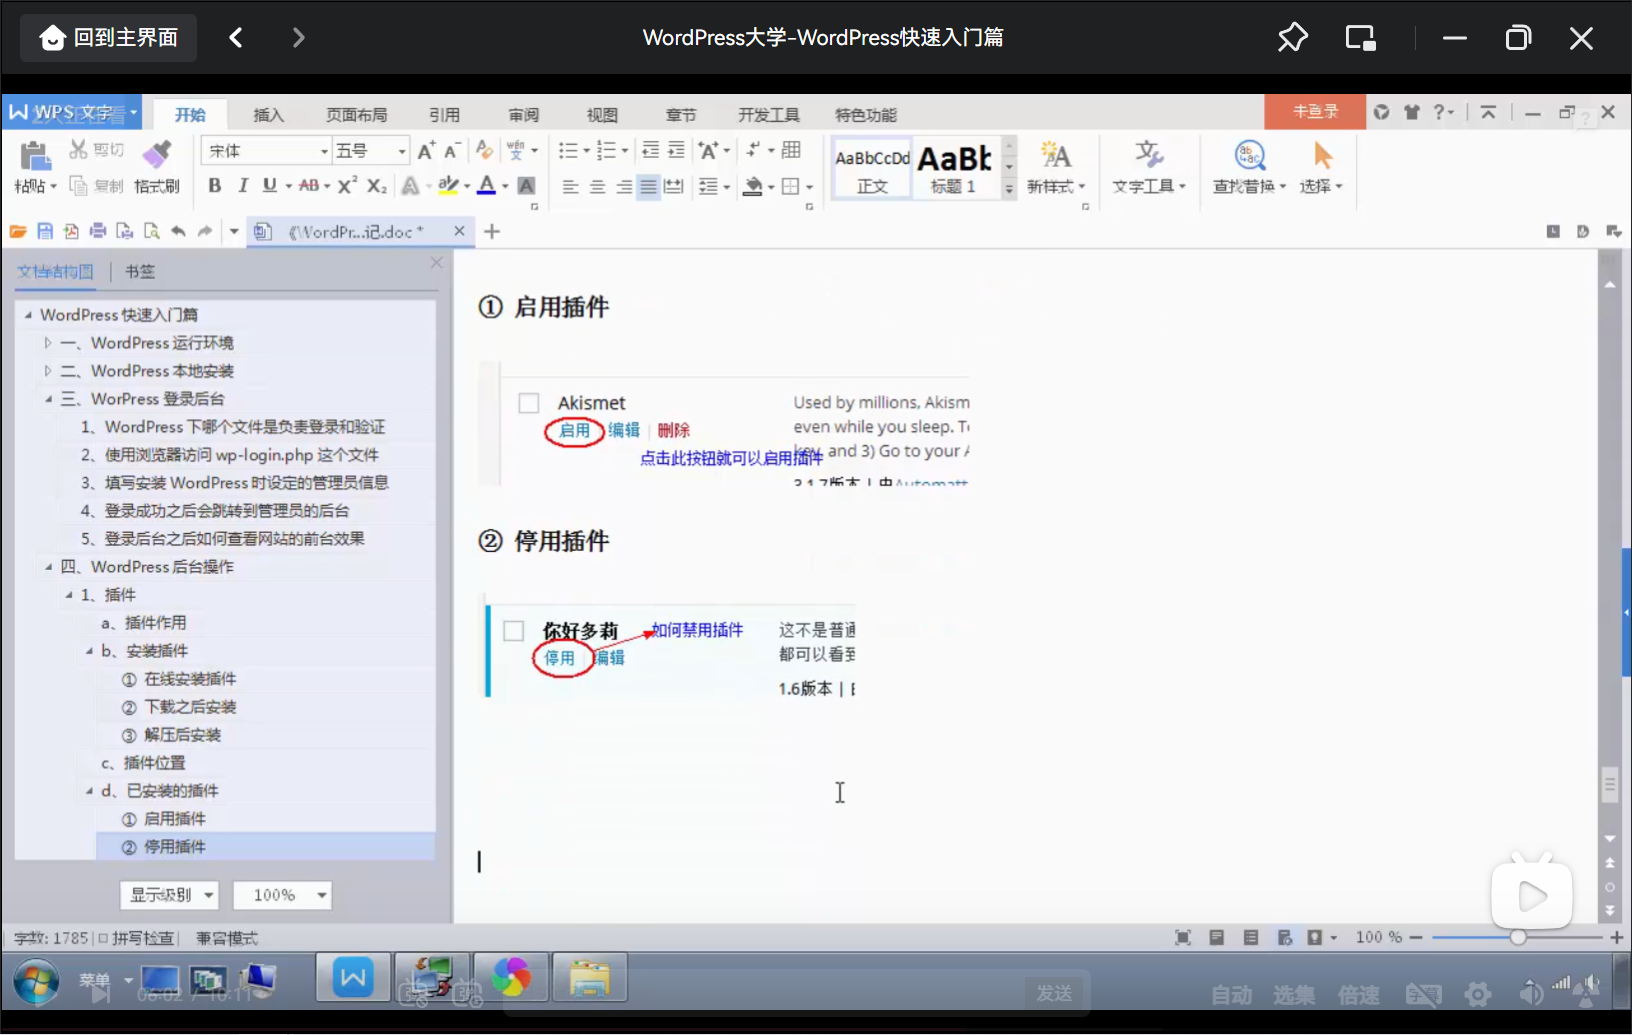Viewport: 1632px width, 1035px height.
Task: Click the 未登录 login button
Action: (1315, 112)
